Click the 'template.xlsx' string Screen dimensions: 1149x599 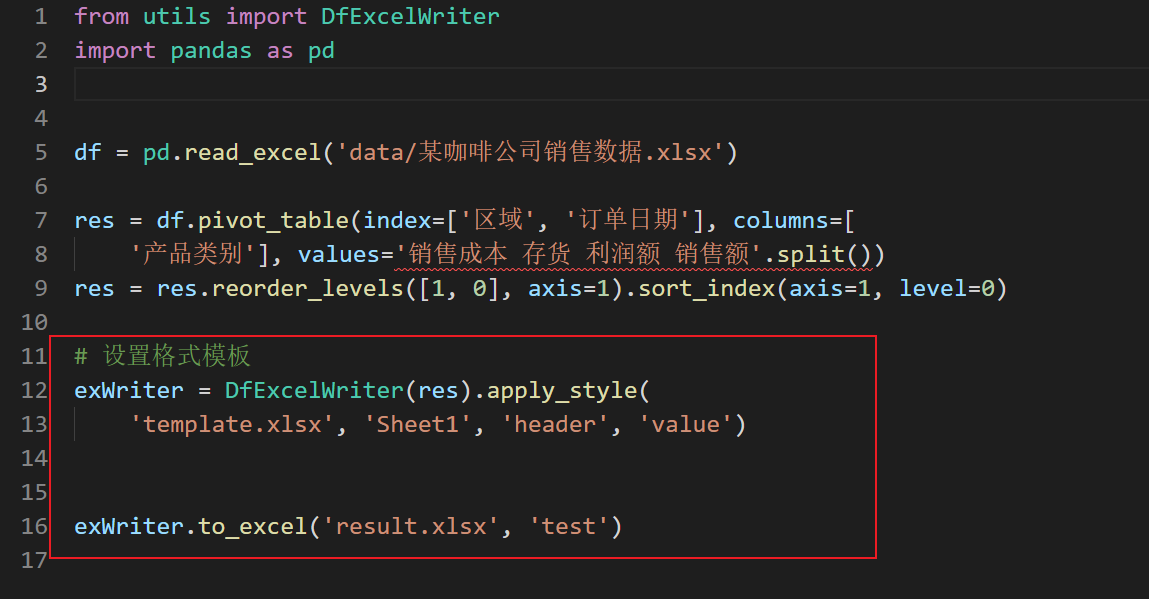tap(232, 424)
